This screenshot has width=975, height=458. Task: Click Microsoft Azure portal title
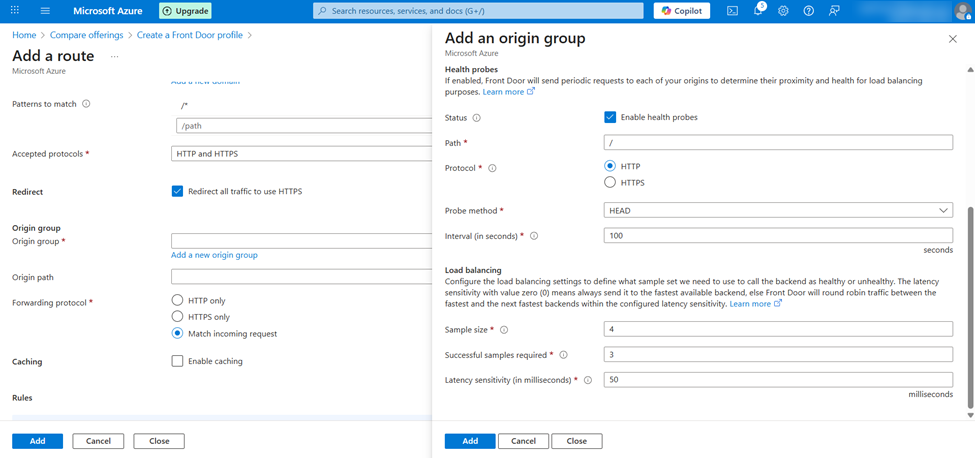(107, 11)
